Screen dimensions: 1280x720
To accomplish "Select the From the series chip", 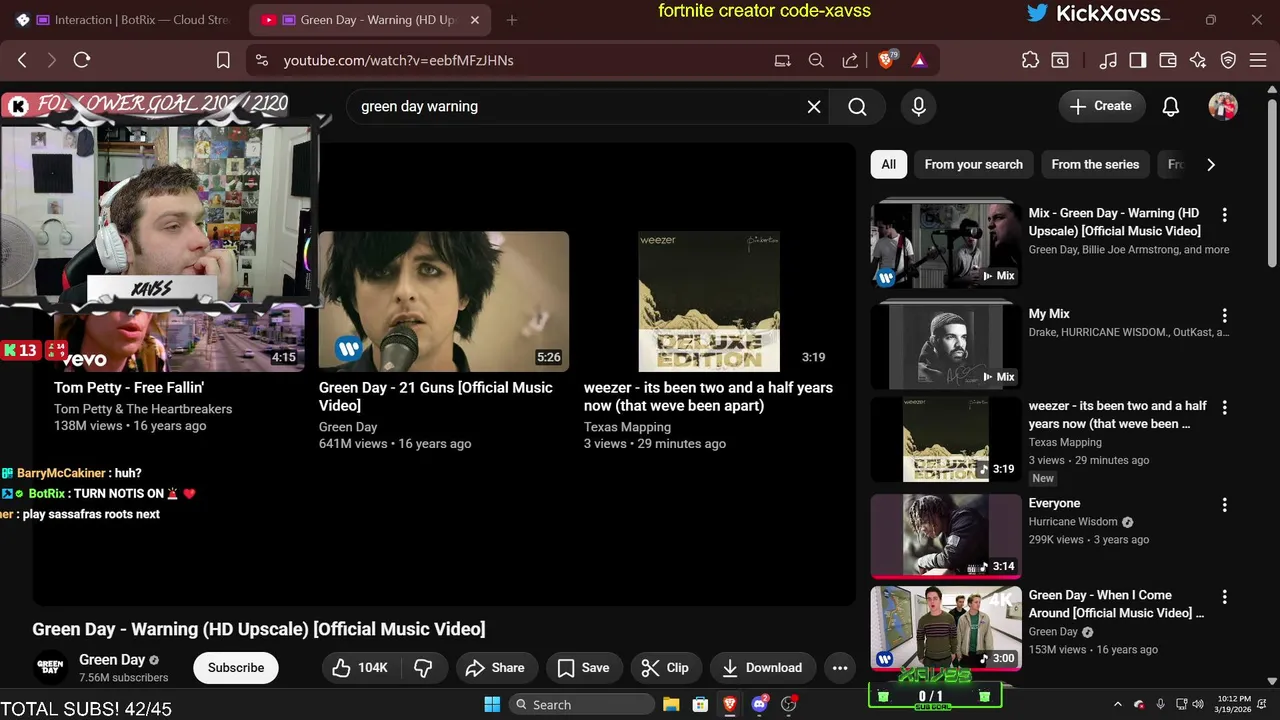I will point(1095,164).
